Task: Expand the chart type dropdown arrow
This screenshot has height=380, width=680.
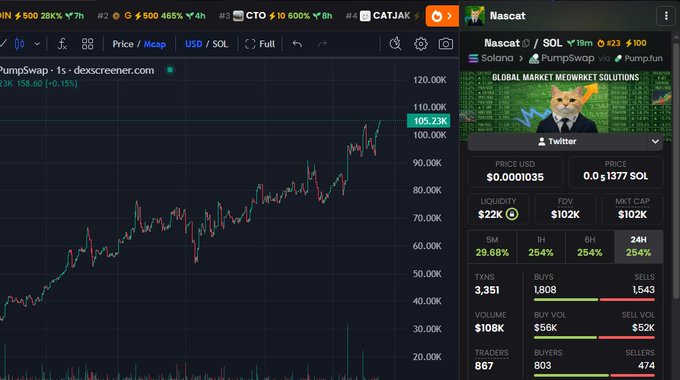Action: point(37,44)
